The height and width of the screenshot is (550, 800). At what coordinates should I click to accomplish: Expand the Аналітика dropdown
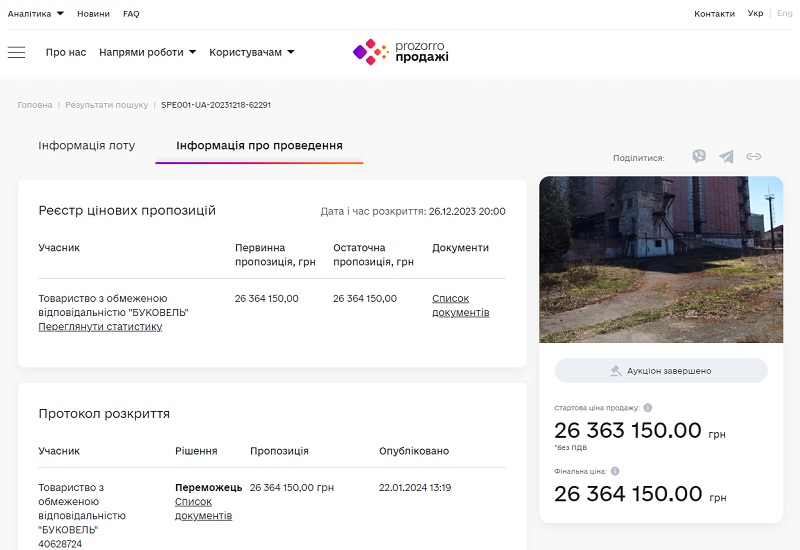tap(35, 14)
